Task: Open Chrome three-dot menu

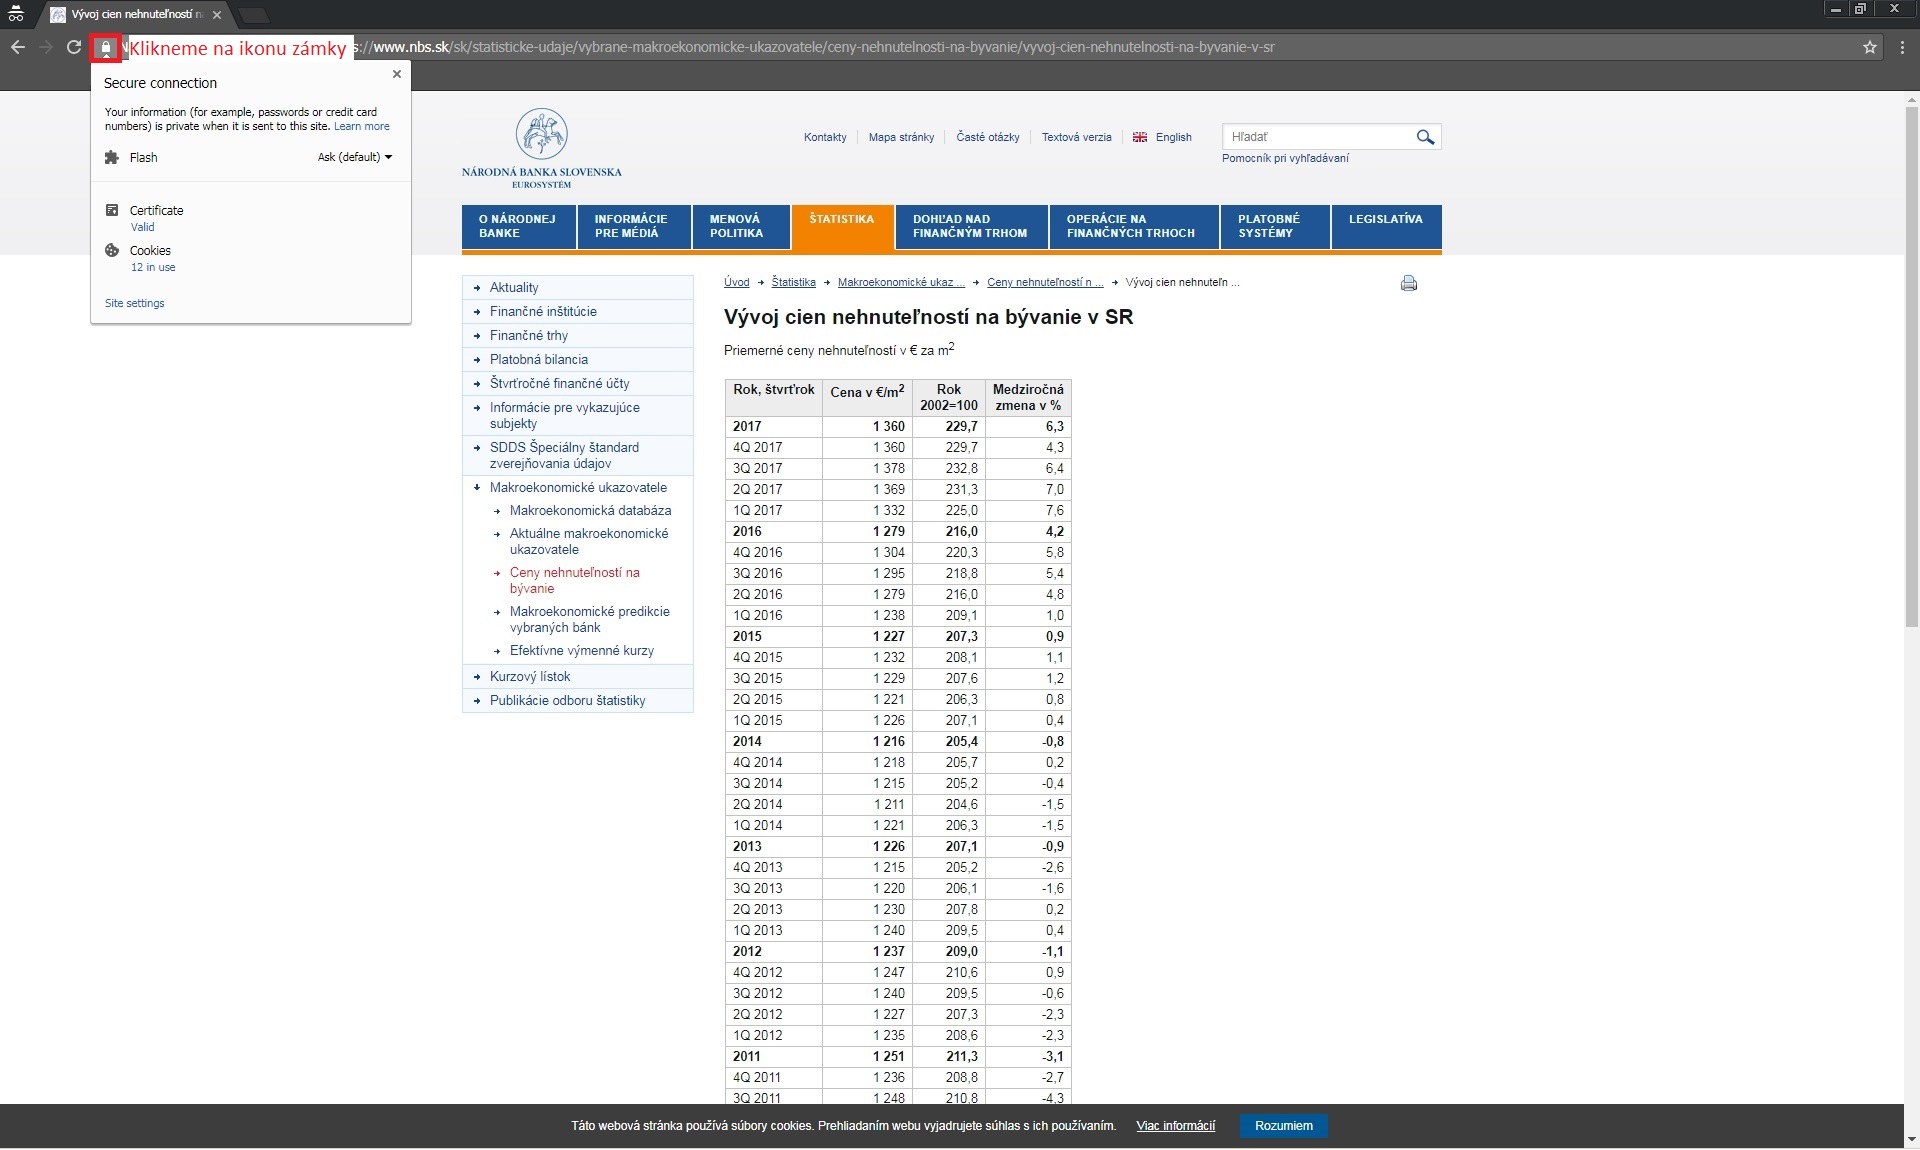Action: 1902,47
